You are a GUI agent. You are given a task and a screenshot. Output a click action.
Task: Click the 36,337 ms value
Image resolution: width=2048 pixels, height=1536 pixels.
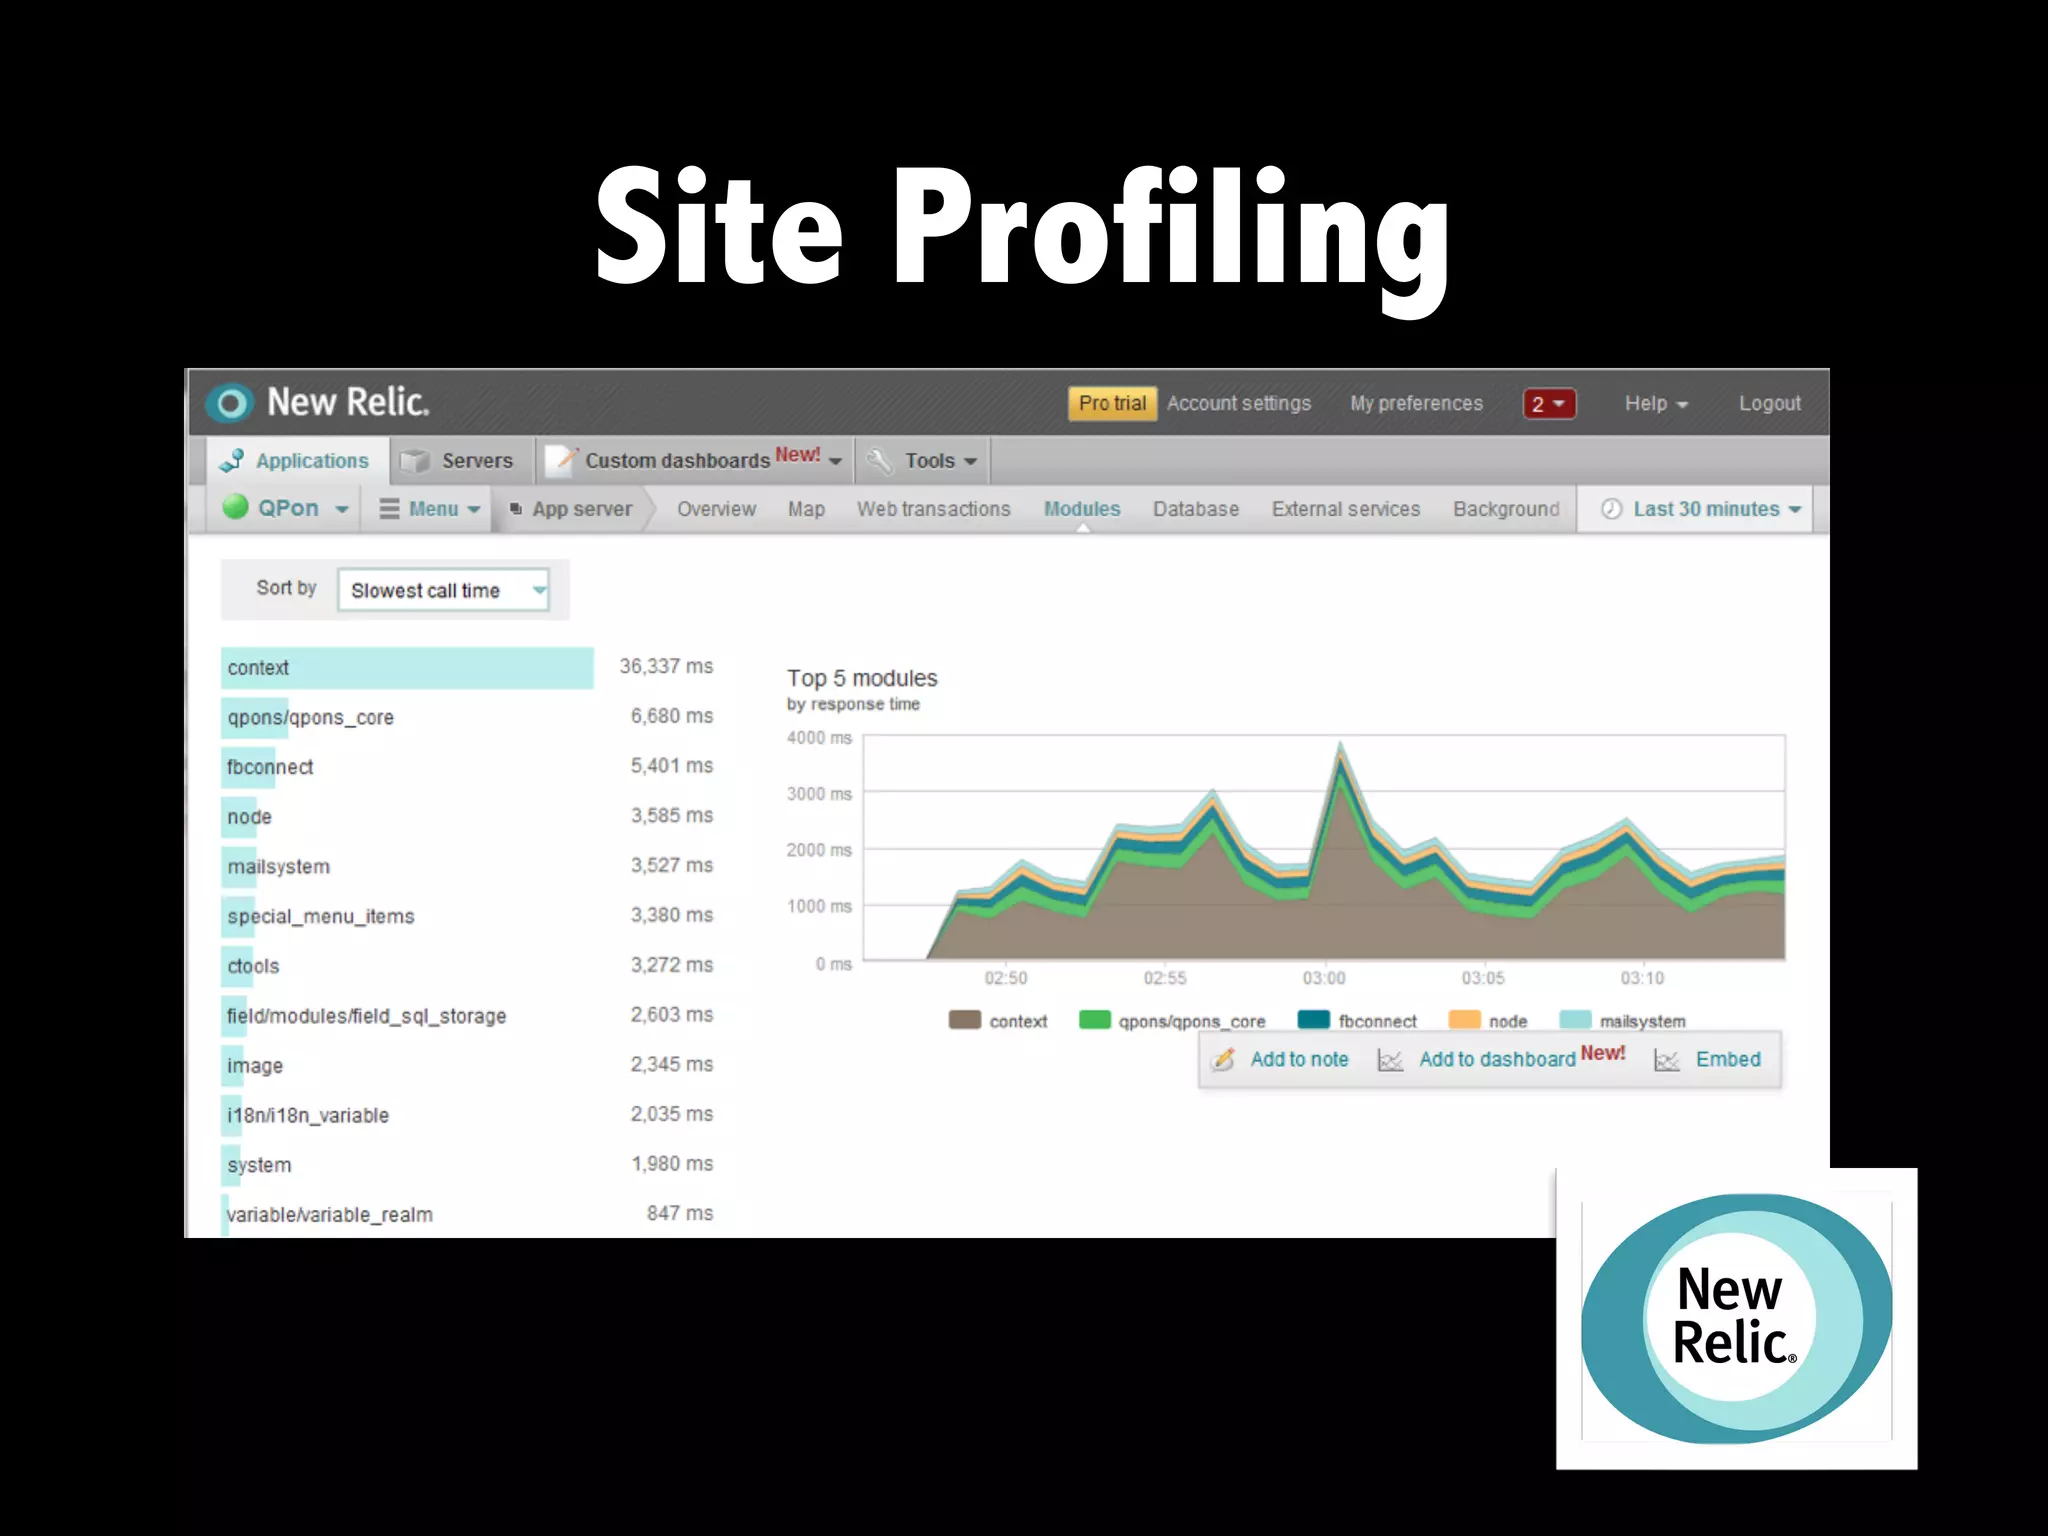tap(666, 666)
